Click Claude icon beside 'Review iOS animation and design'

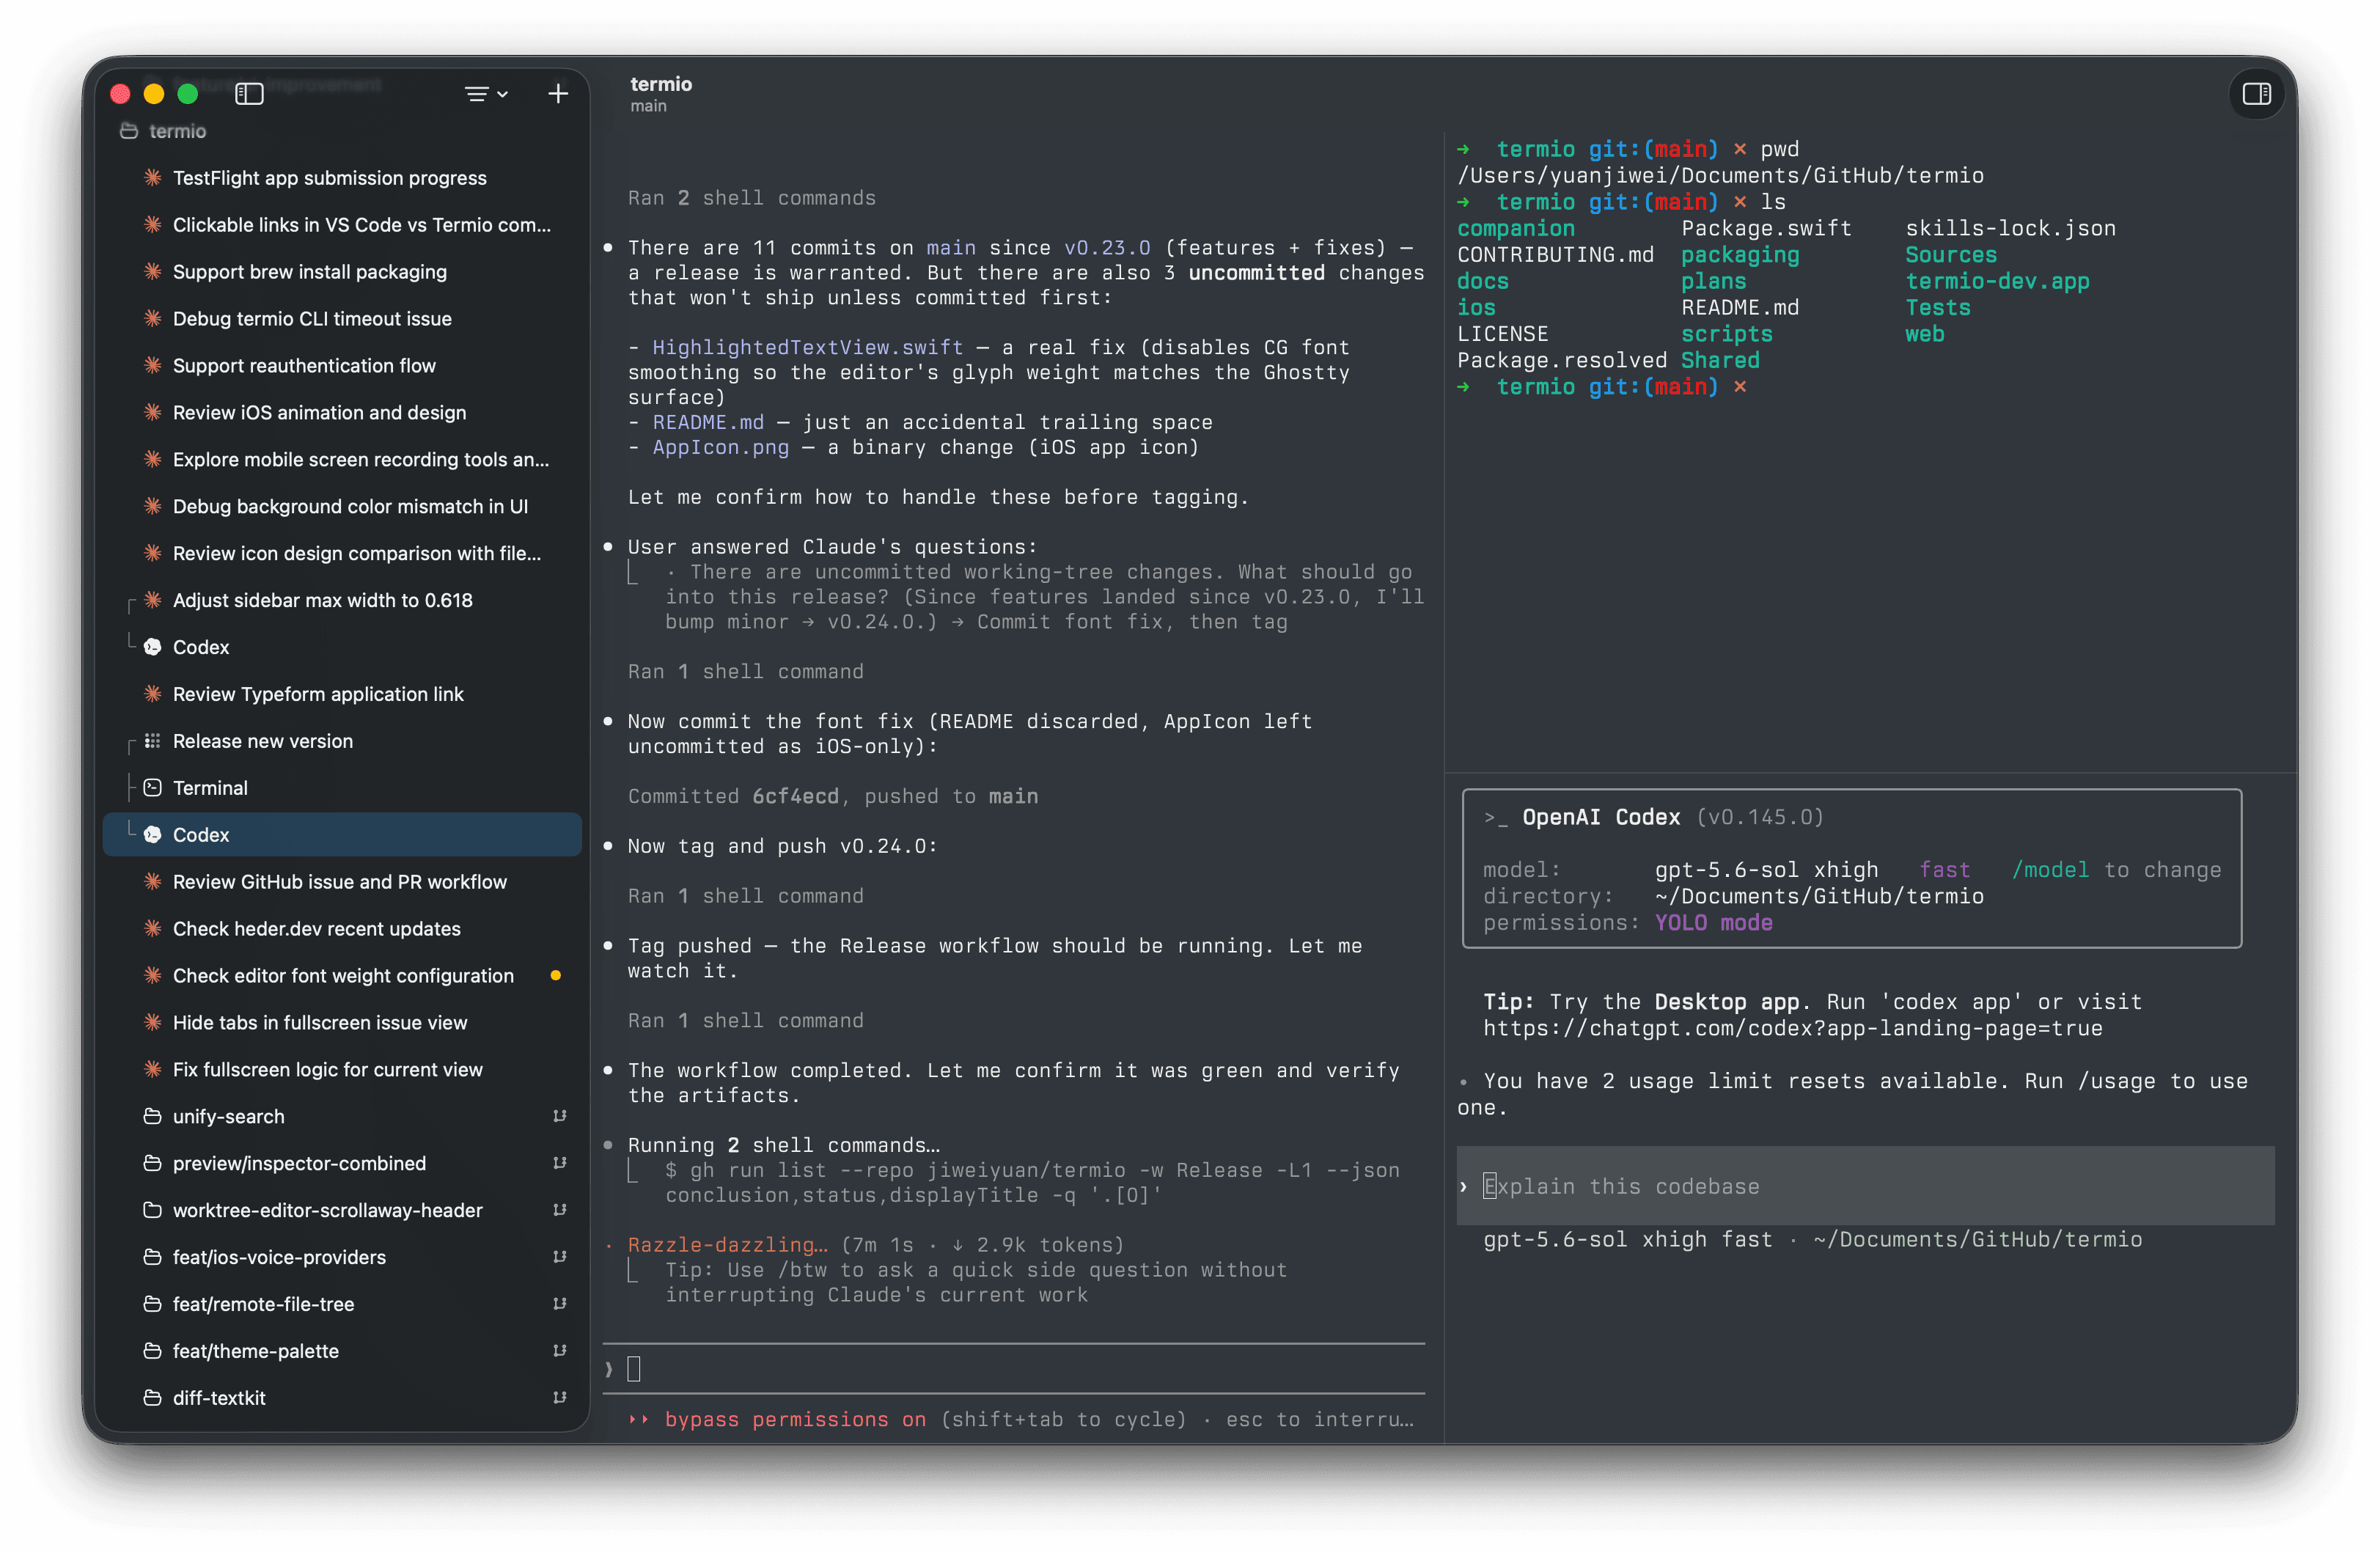click(152, 412)
